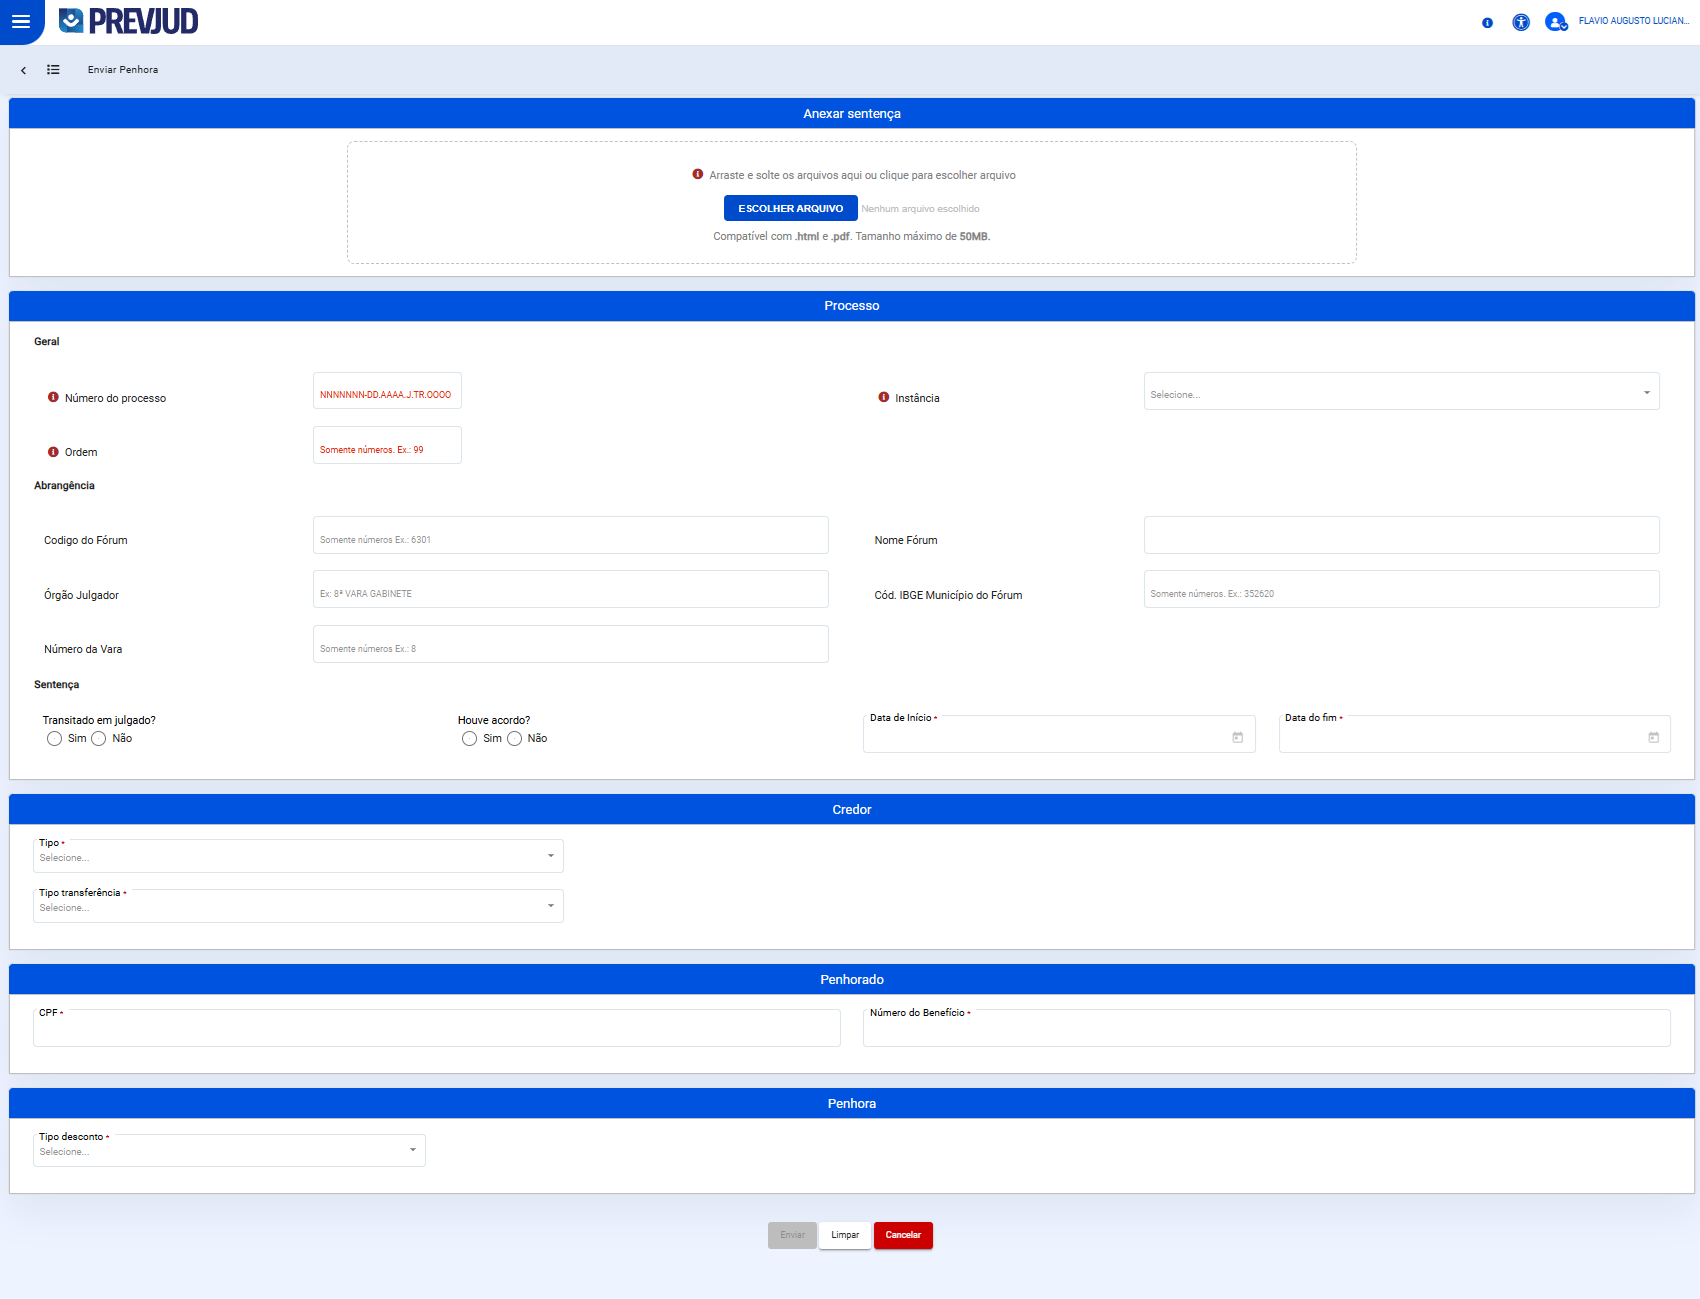
Task: Open the list view icon
Action: pos(53,70)
